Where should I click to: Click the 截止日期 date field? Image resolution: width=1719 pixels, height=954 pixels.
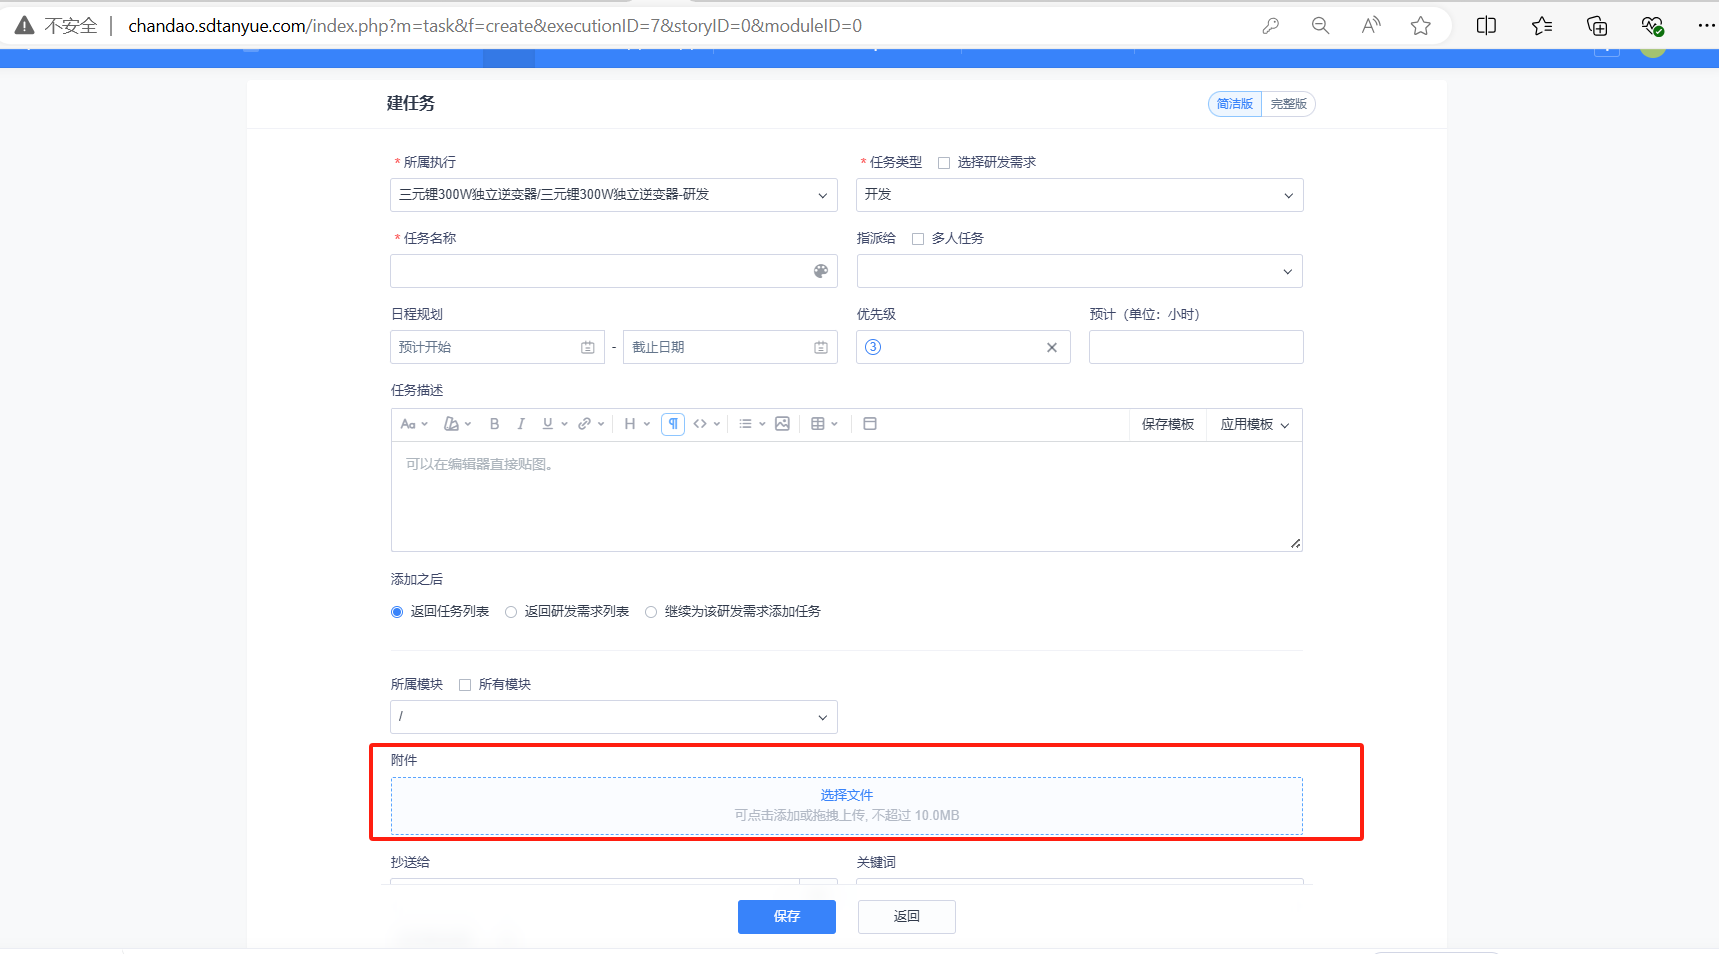point(730,347)
